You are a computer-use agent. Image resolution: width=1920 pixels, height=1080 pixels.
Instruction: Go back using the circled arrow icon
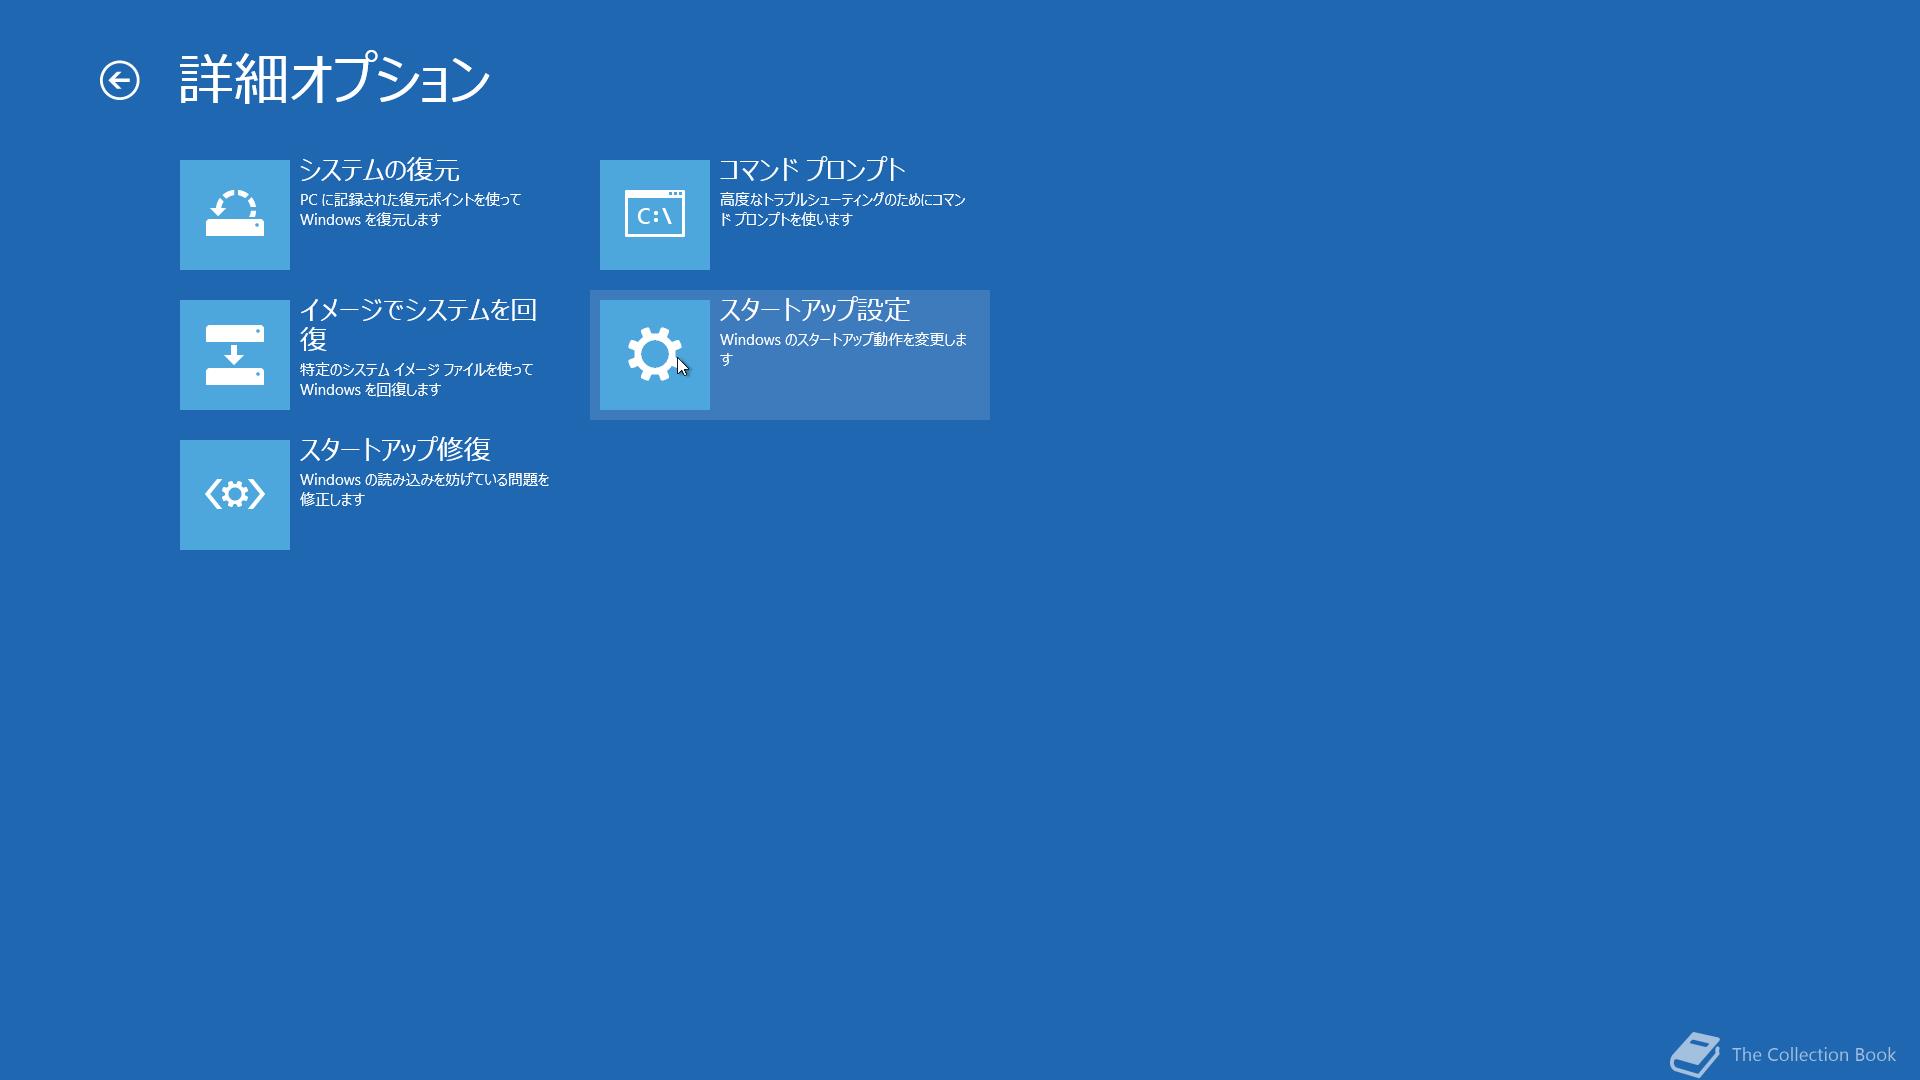tap(120, 81)
